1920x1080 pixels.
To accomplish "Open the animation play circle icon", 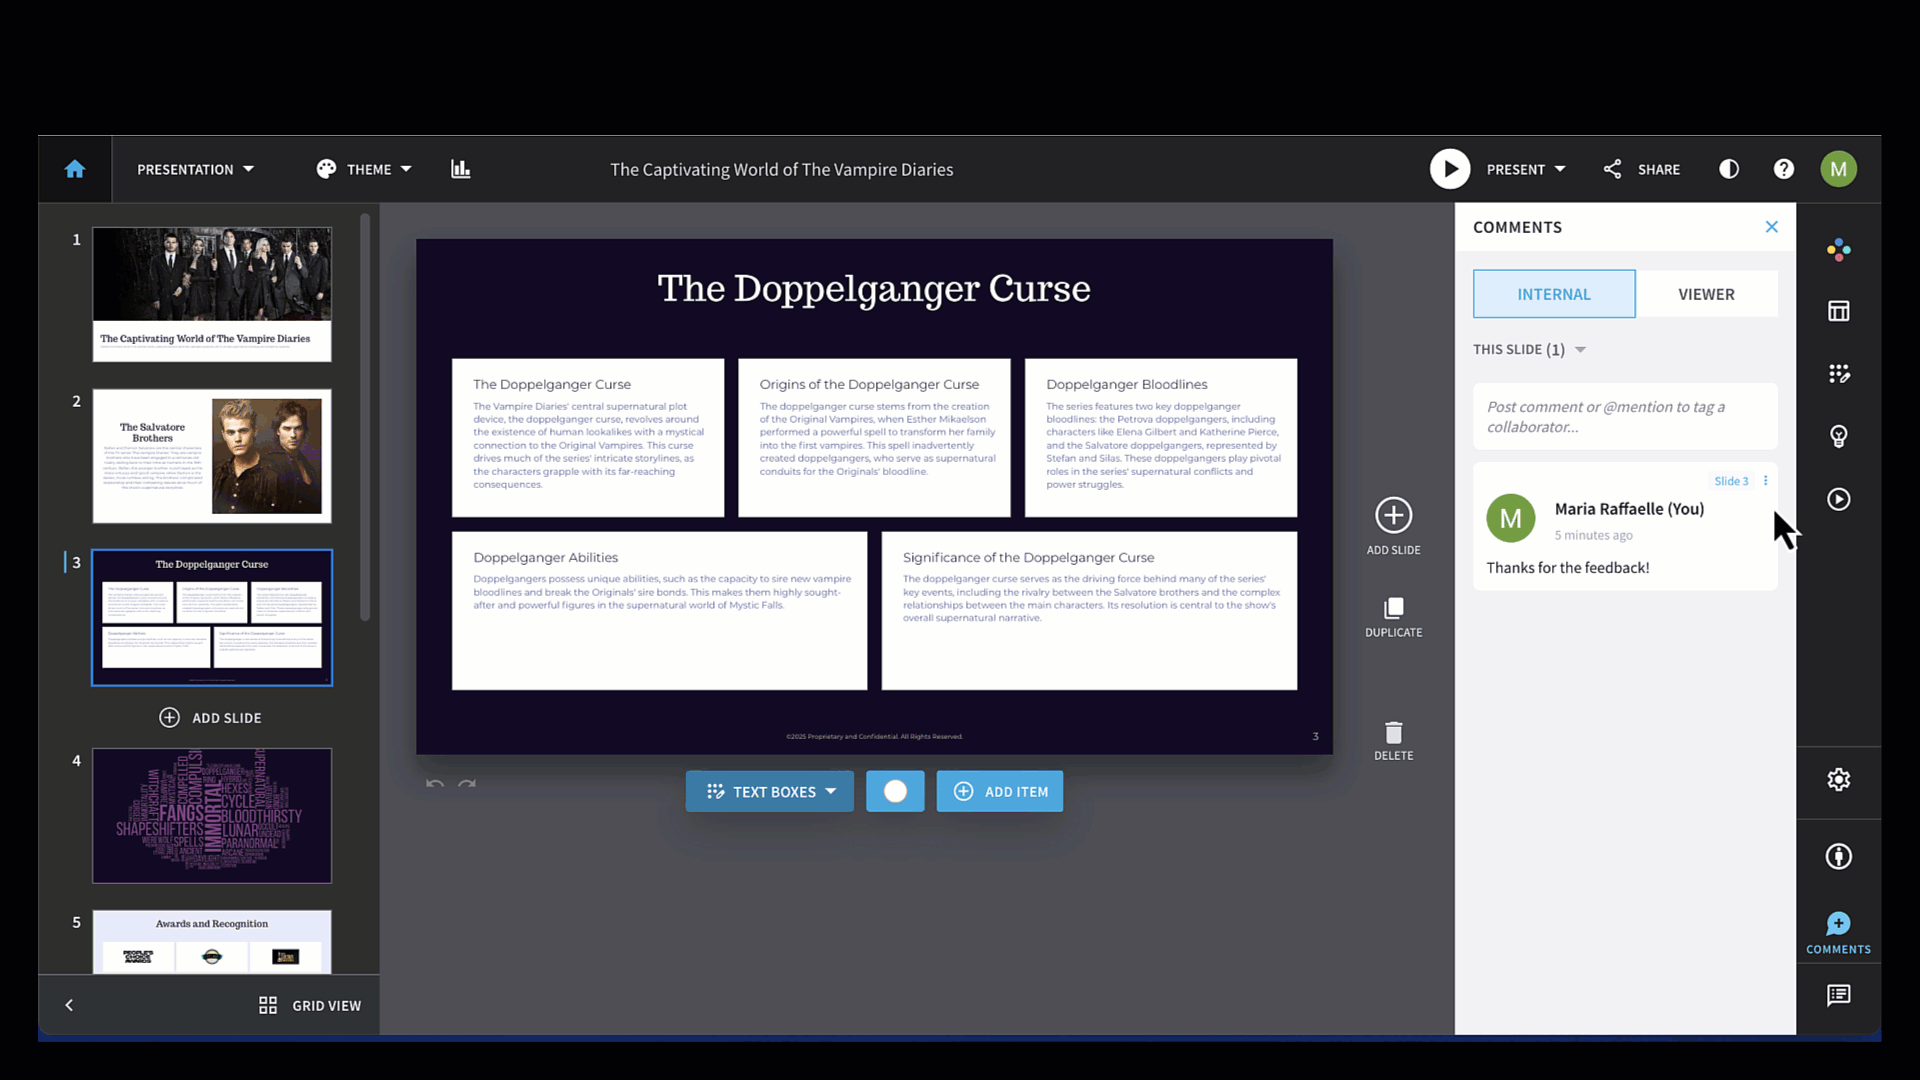I will [x=1838, y=499].
